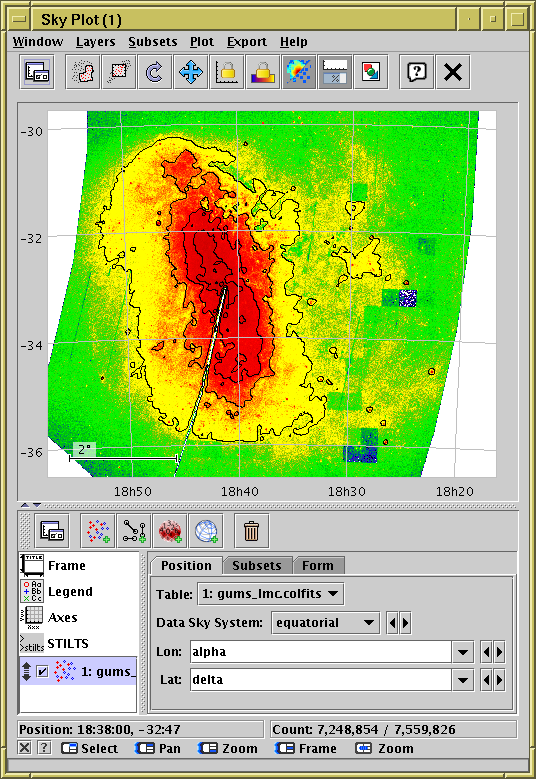The width and height of the screenshot is (536, 779).
Task: Click the Lat delta input field
Action: (x=320, y=680)
